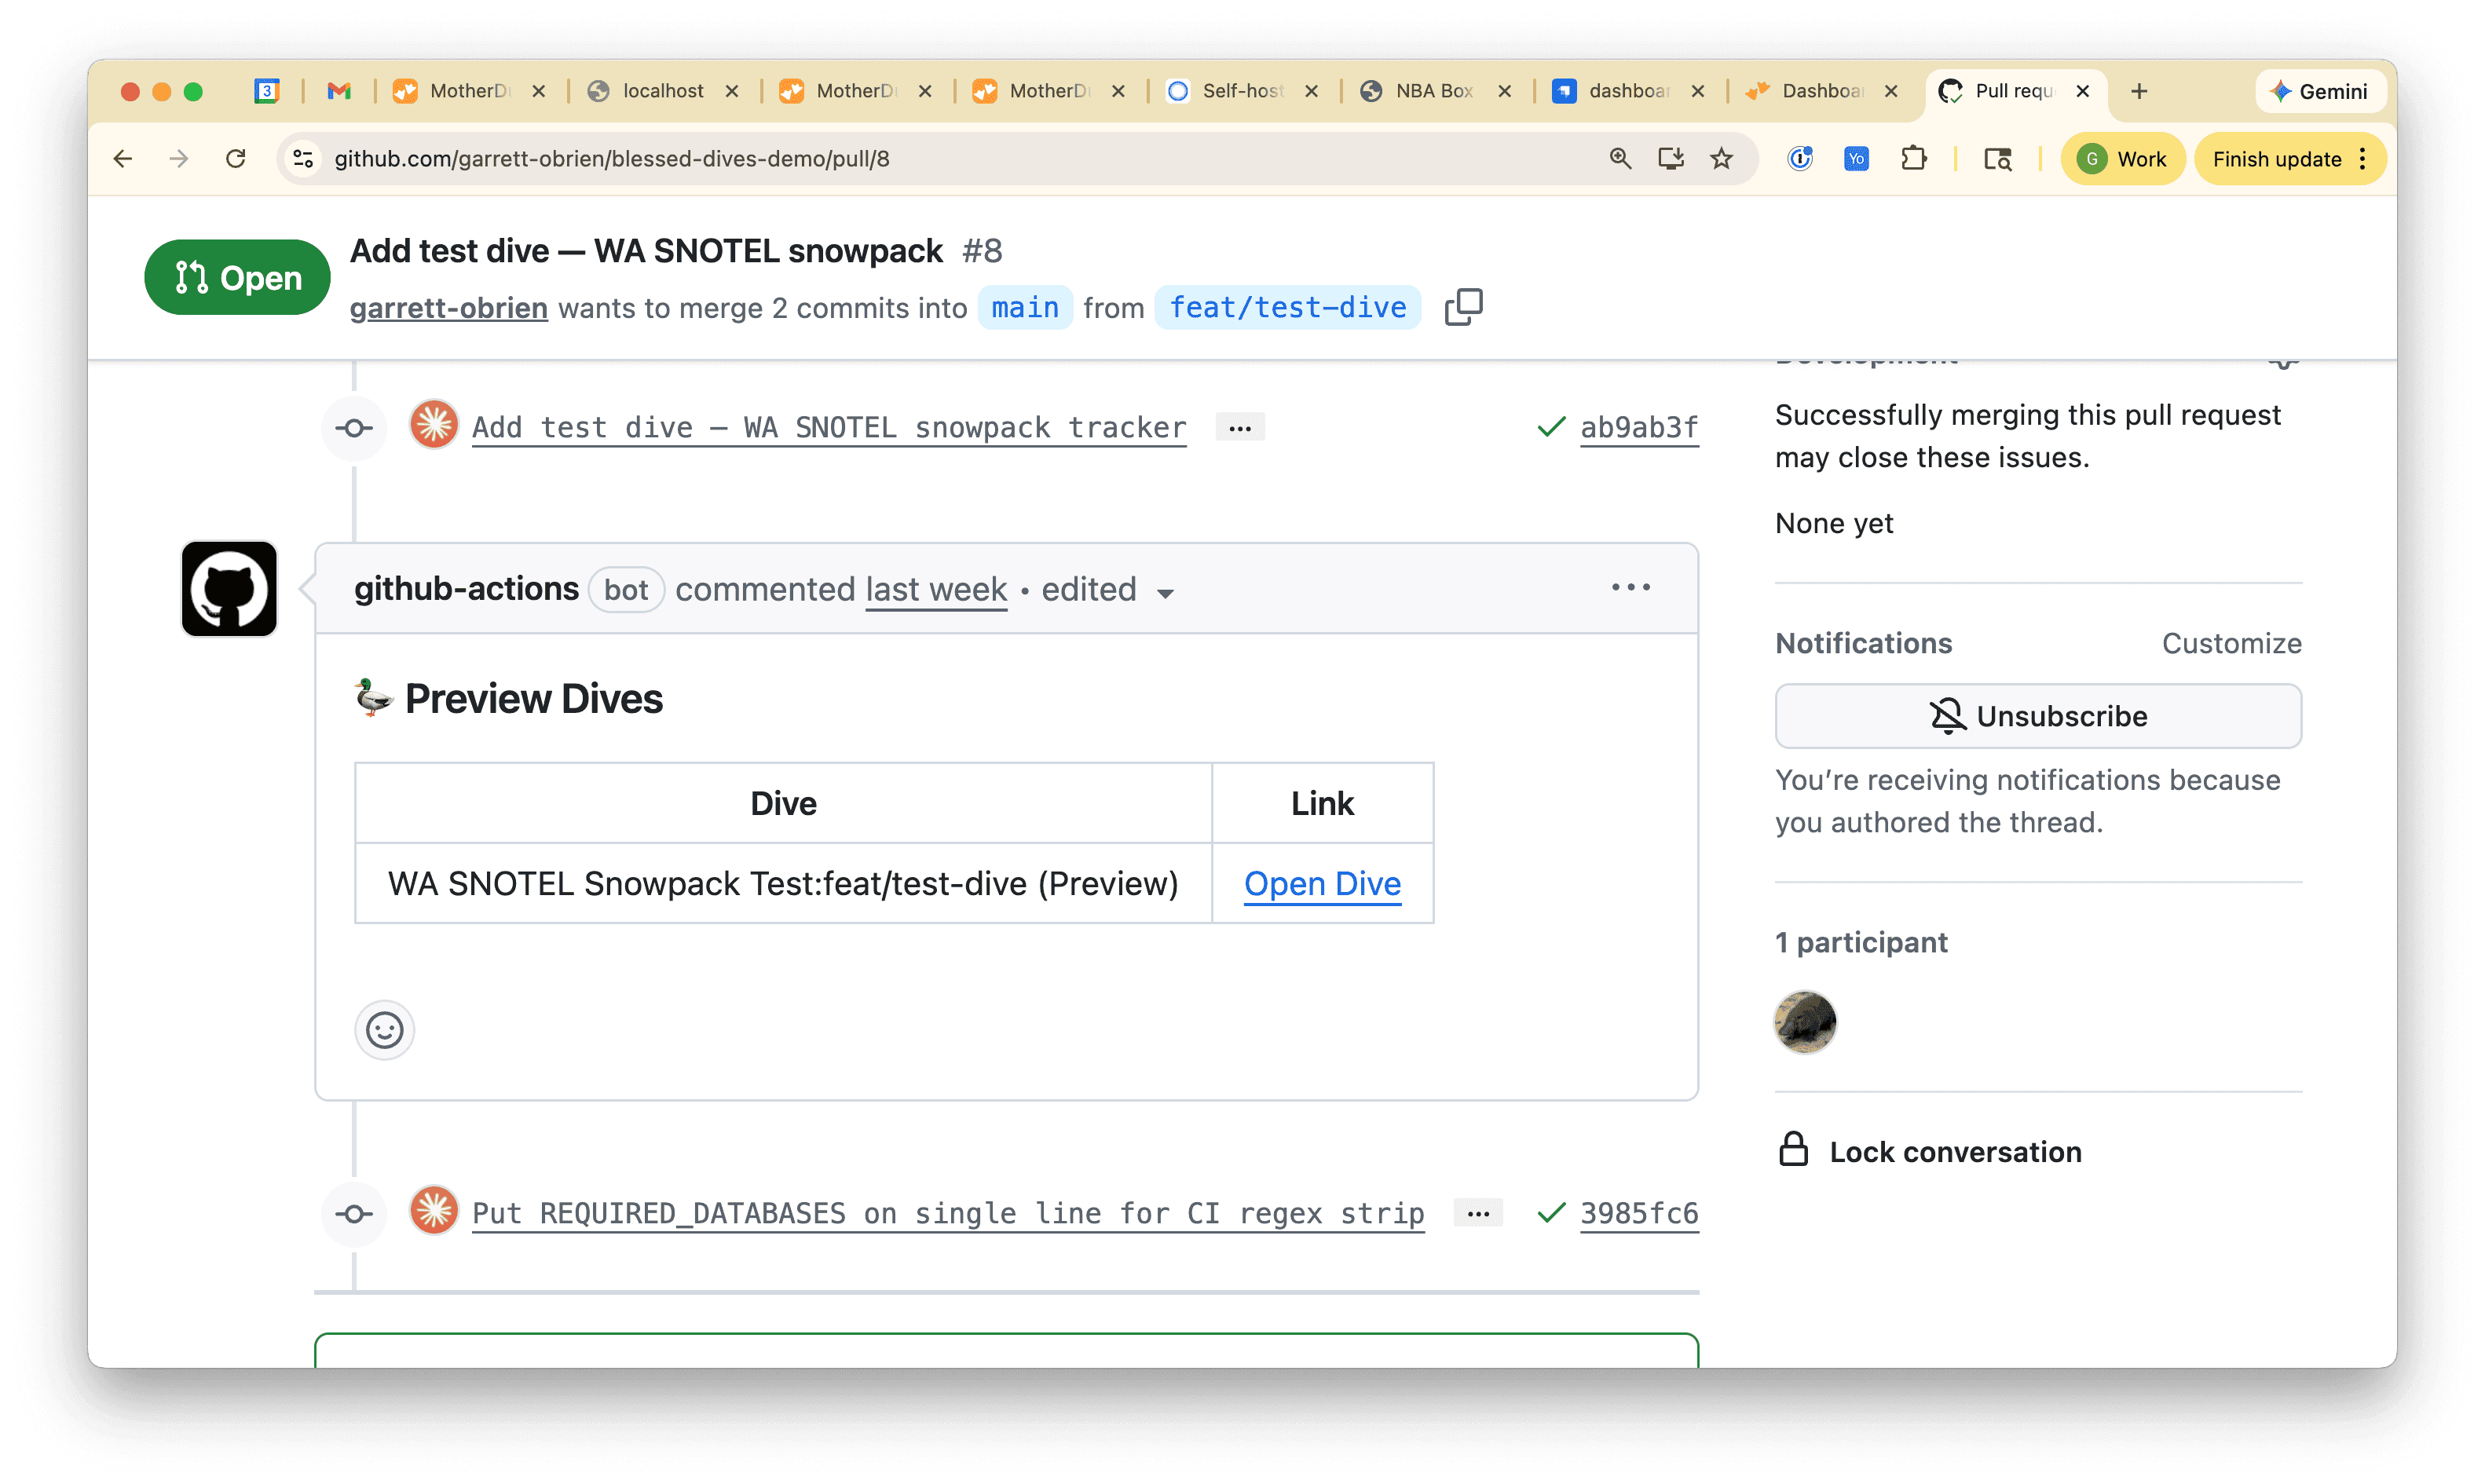The height and width of the screenshot is (1484, 2485).
Task: Add an emoji reaction with the smiley icon
Action: pyautogui.click(x=384, y=1030)
